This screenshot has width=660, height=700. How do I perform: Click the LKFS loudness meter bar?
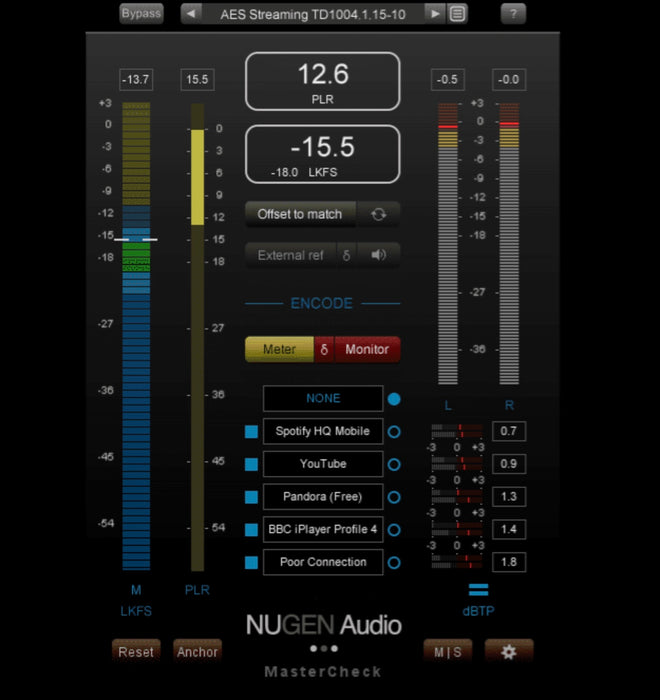[136, 336]
